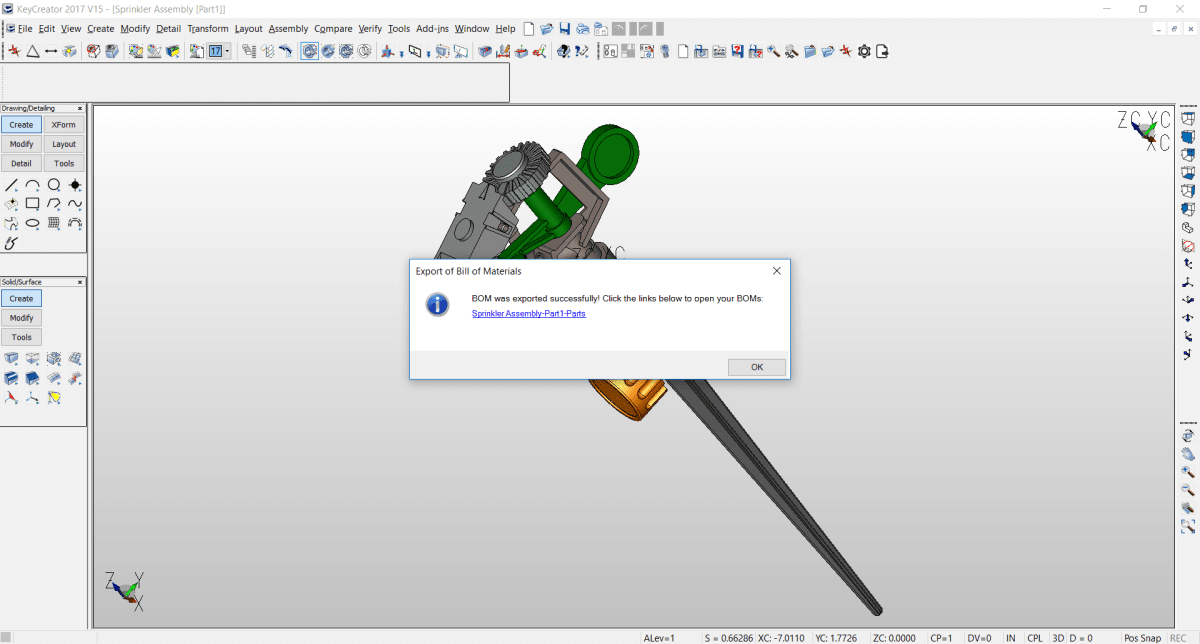This screenshot has height=644, width=1200.
Task: Click the yellow-highlighted surface icon
Action: click(x=54, y=397)
